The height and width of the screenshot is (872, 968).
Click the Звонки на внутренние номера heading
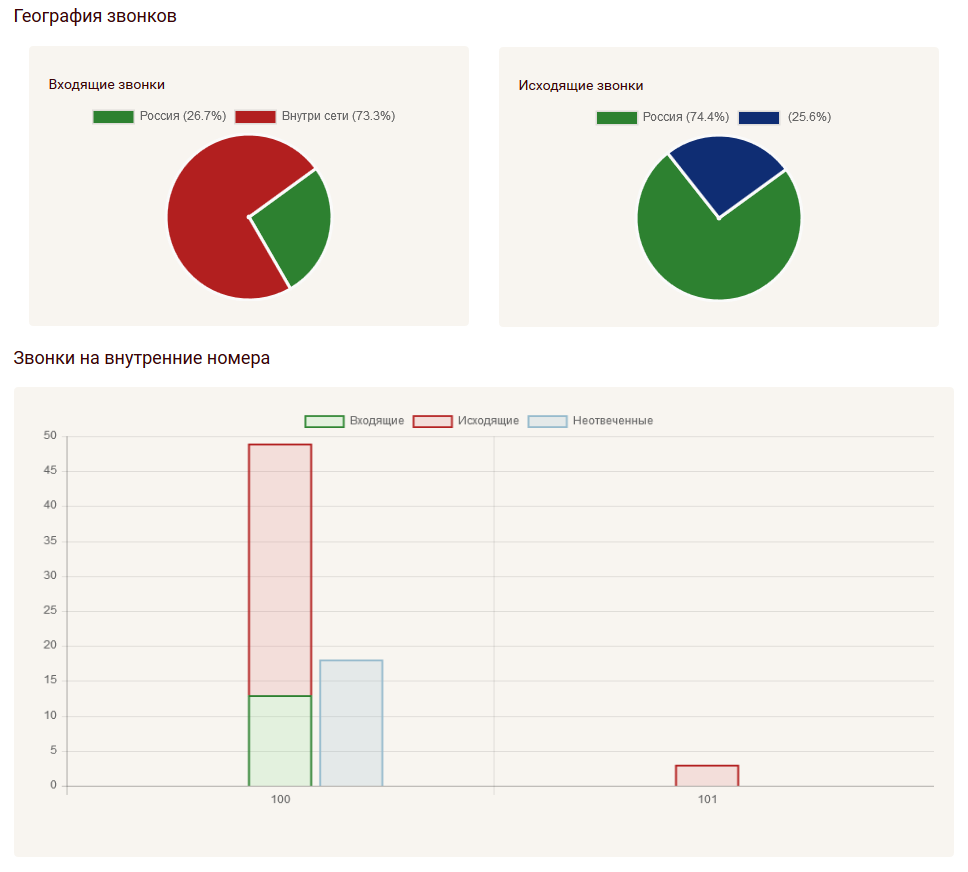(141, 358)
